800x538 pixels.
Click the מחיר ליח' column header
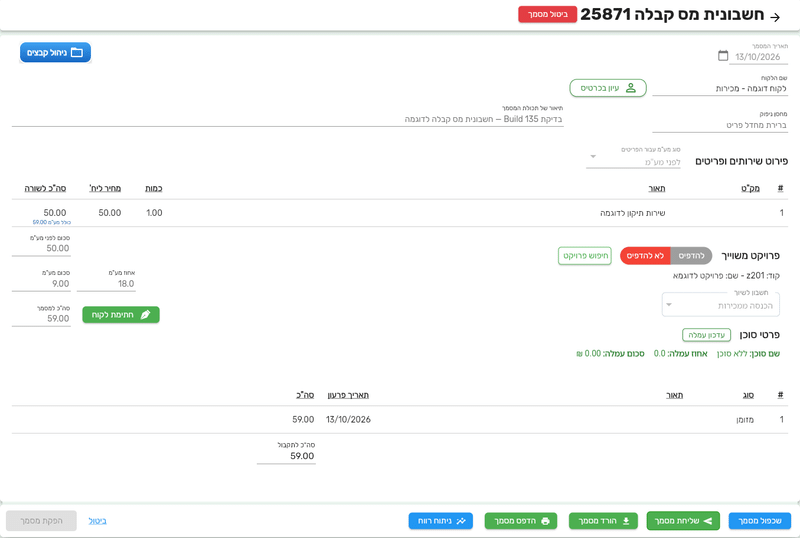coord(105,188)
